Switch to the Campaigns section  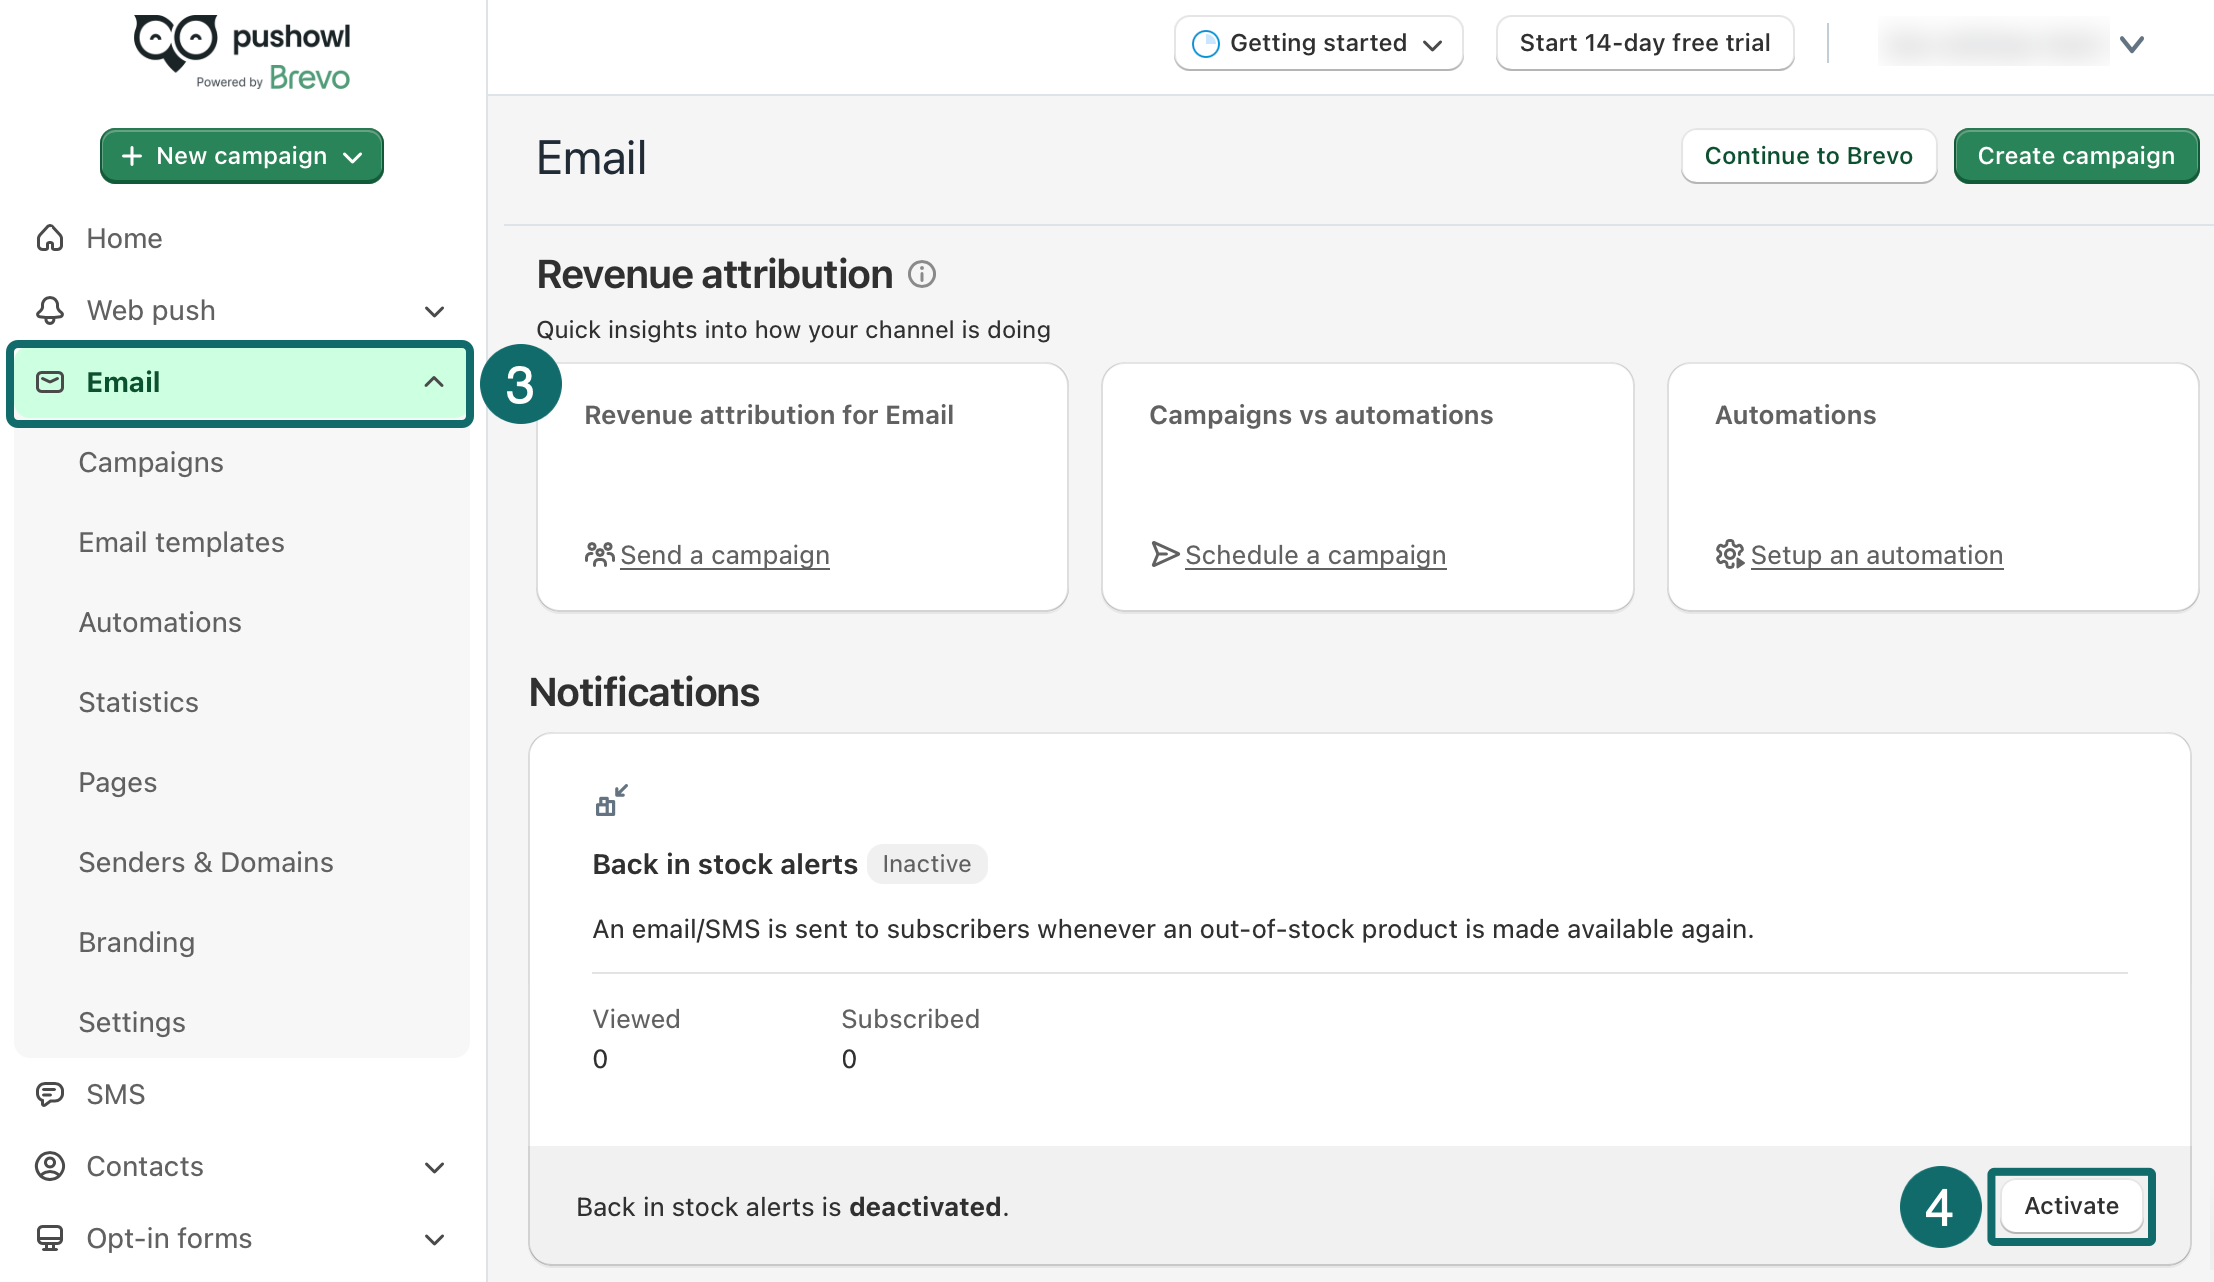pos(151,462)
